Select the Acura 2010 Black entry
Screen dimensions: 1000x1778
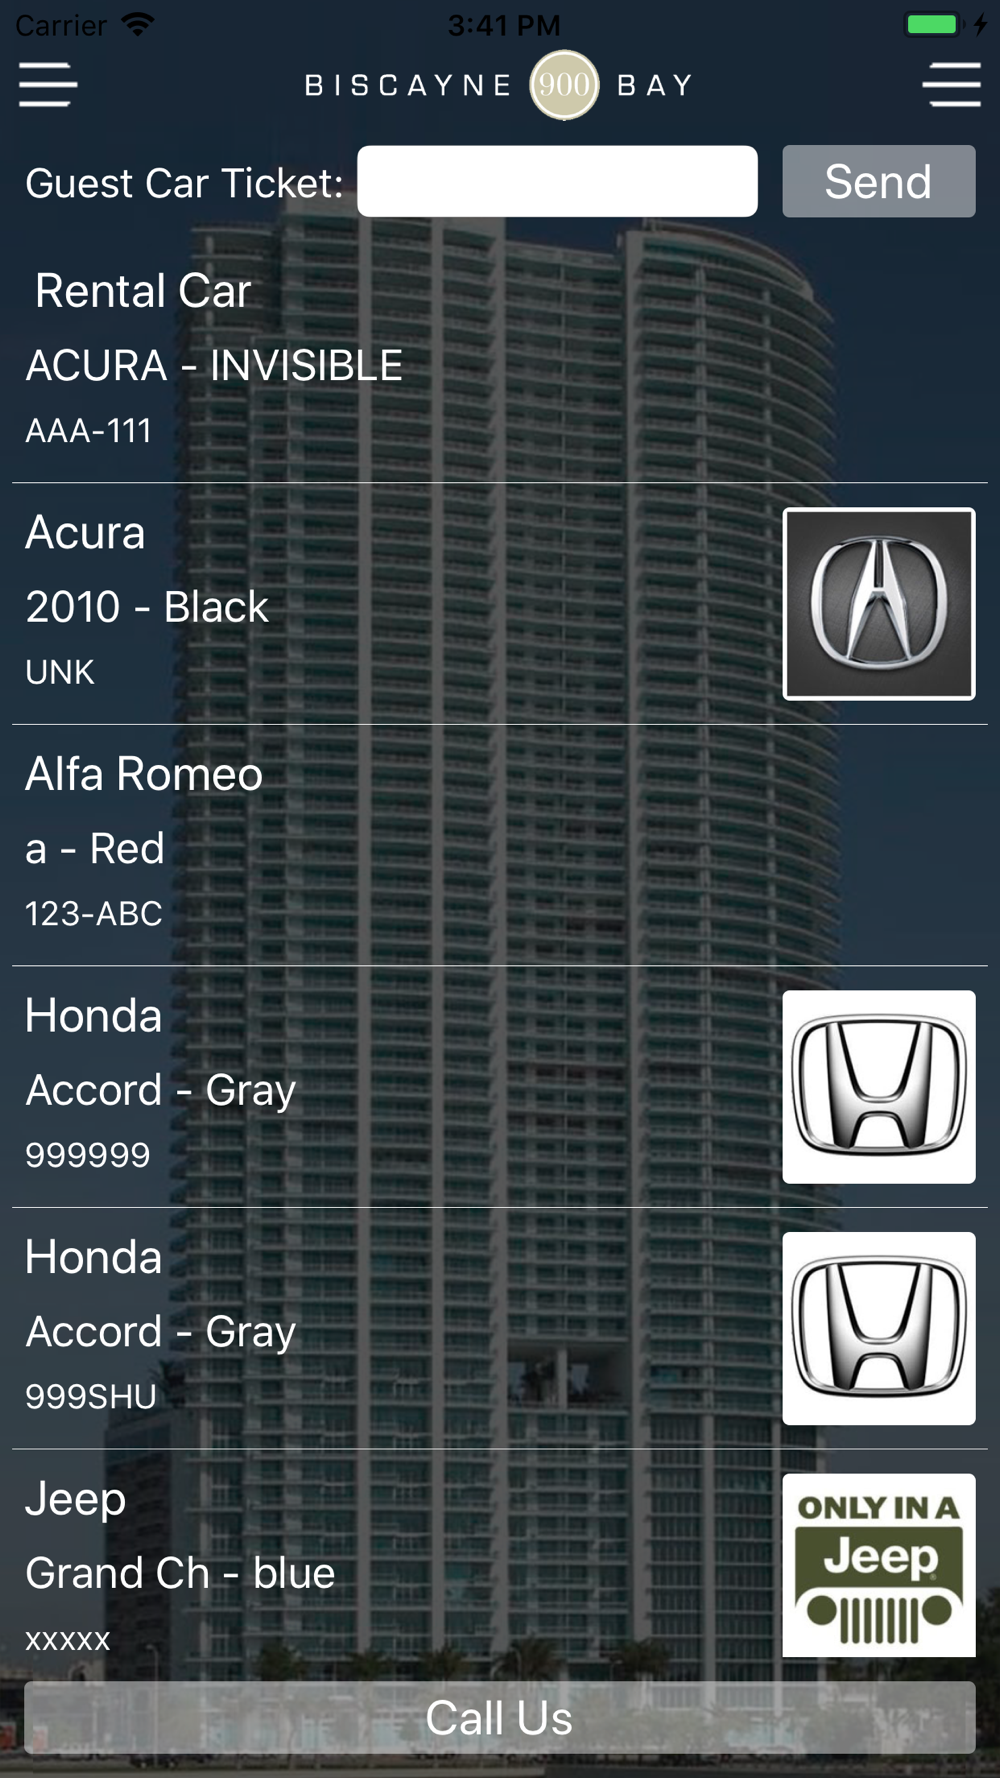[500, 604]
